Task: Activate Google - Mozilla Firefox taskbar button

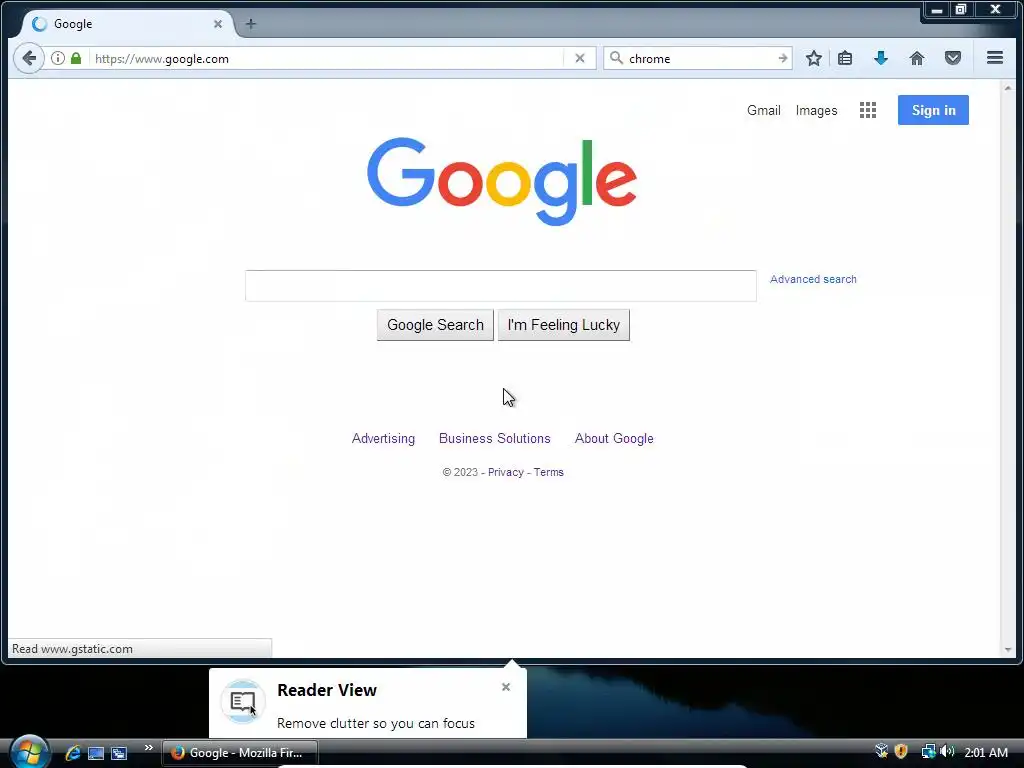Action: click(239, 752)
